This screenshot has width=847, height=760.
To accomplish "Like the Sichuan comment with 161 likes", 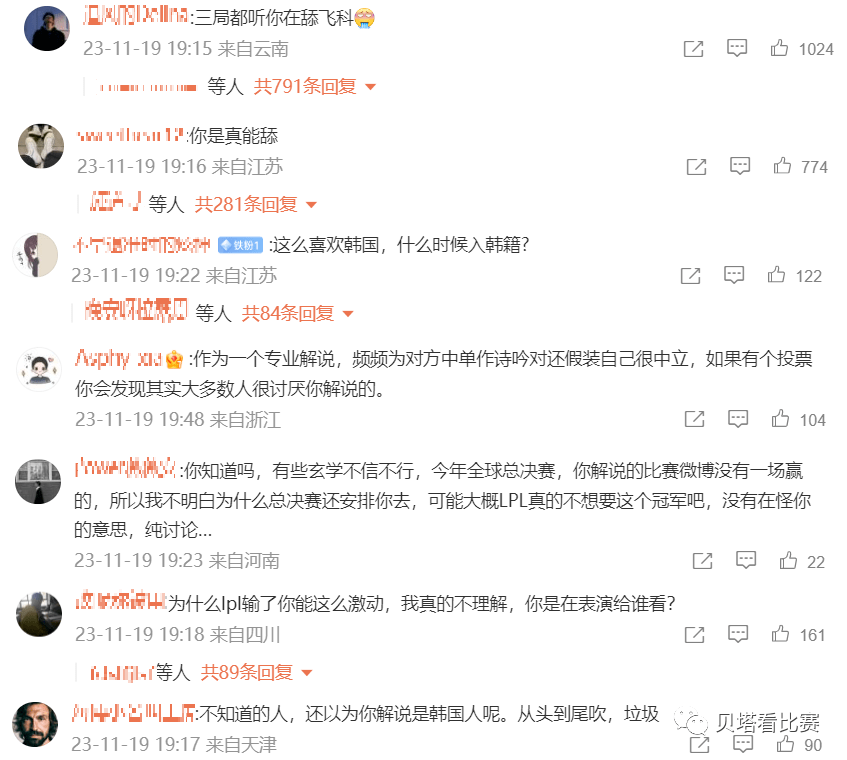I will tap(780, 634).
